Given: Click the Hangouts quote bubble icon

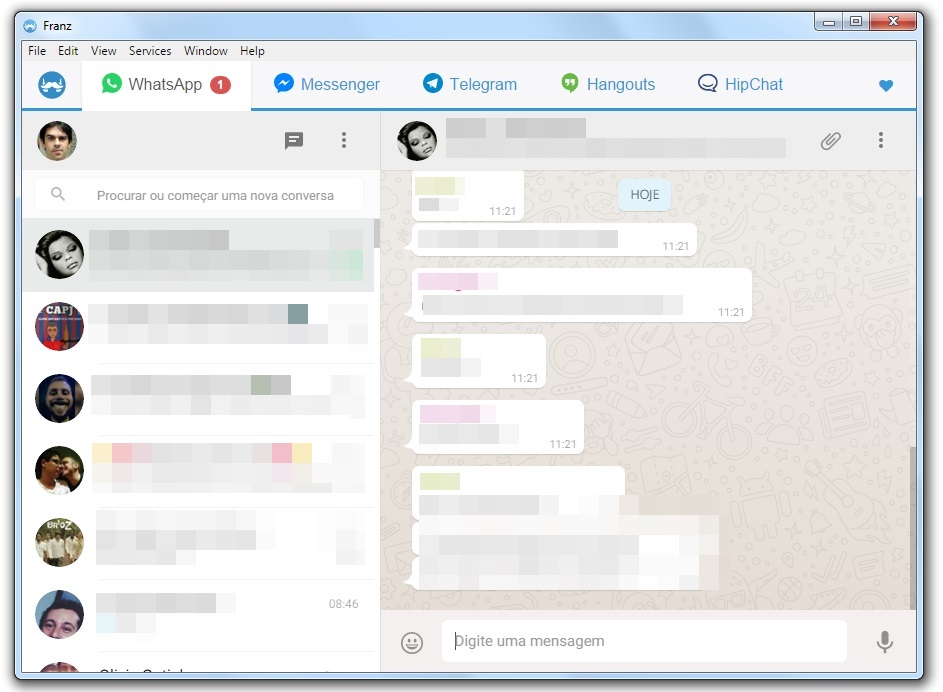Looking at the screenshot, I should click(570, 82).
